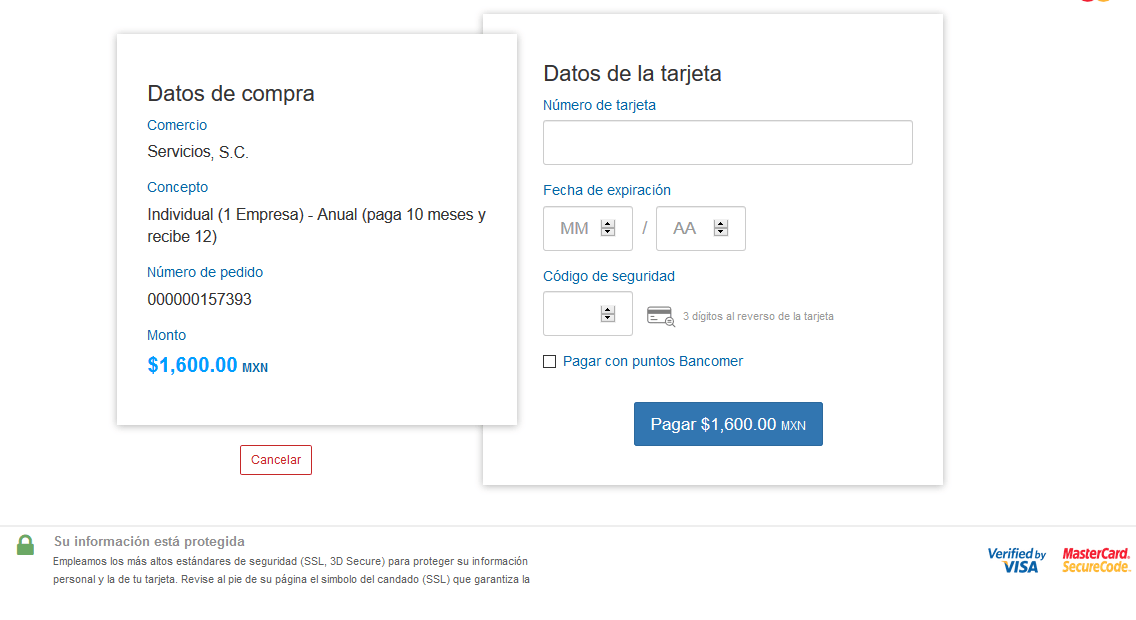Click the card reverse CVV hint icon

(x=661, y=317)
